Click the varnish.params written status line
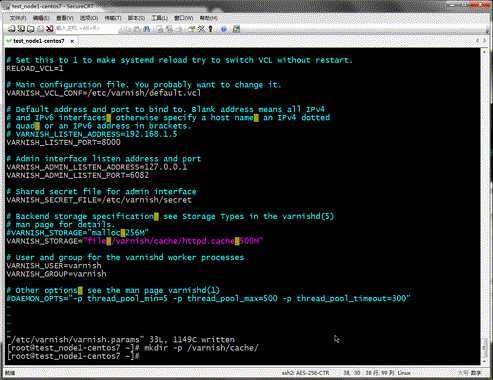The width and height of the screenshot is (493, 380). point(120,340)
